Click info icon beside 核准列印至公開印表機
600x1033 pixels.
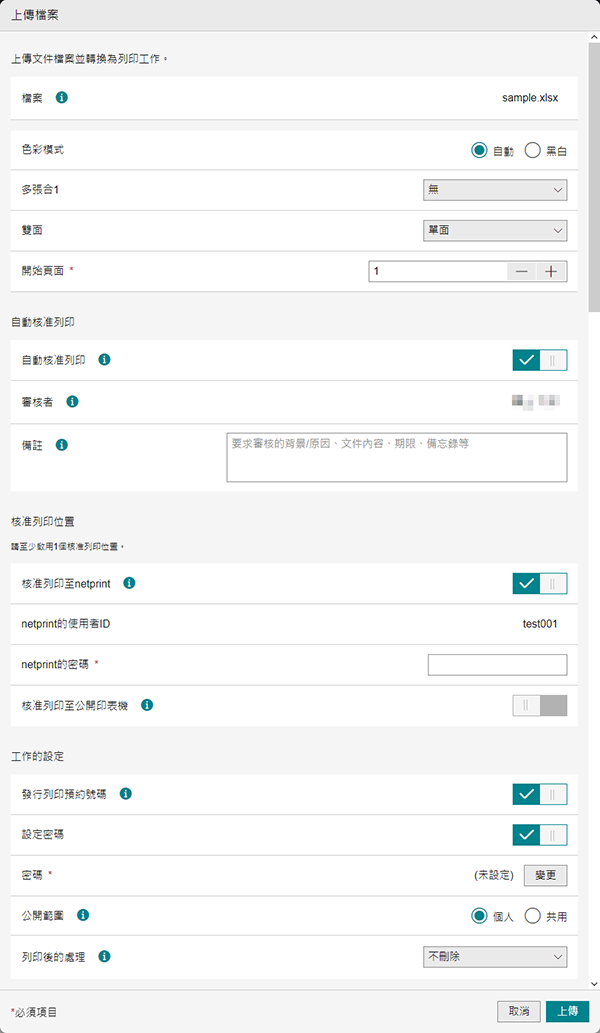147,705
